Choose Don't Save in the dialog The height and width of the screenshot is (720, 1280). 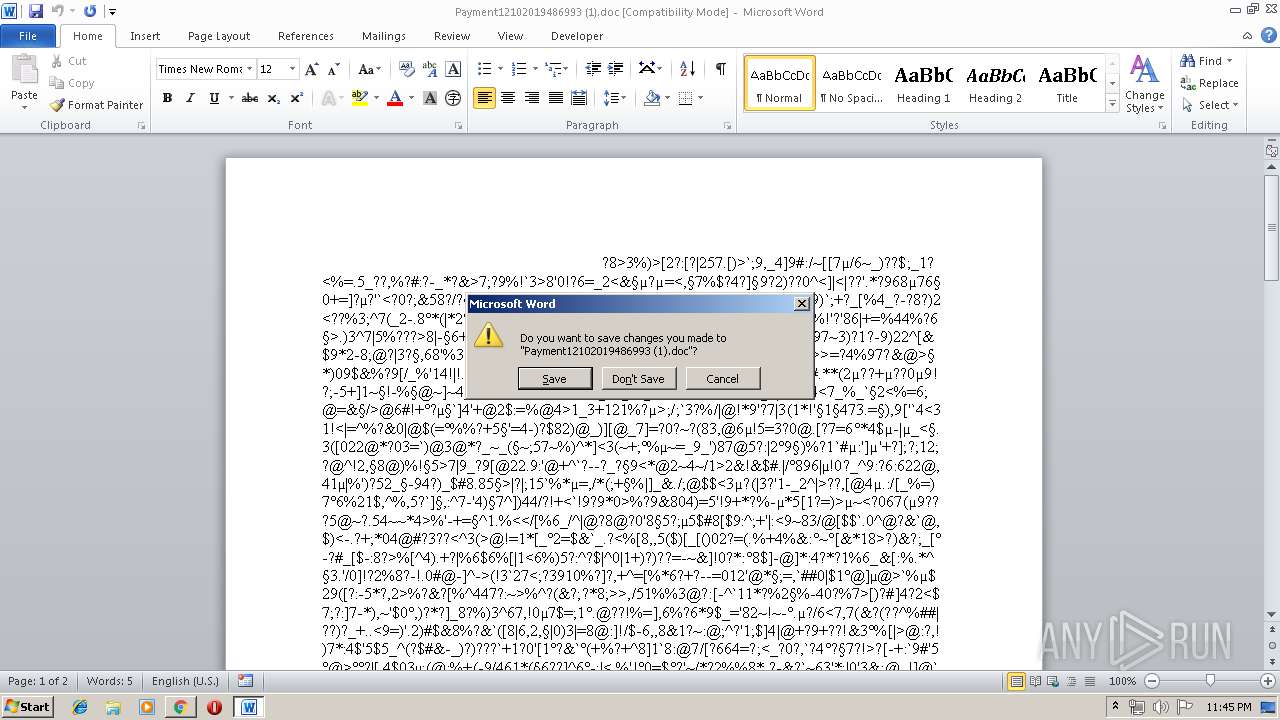pos(638,379)
